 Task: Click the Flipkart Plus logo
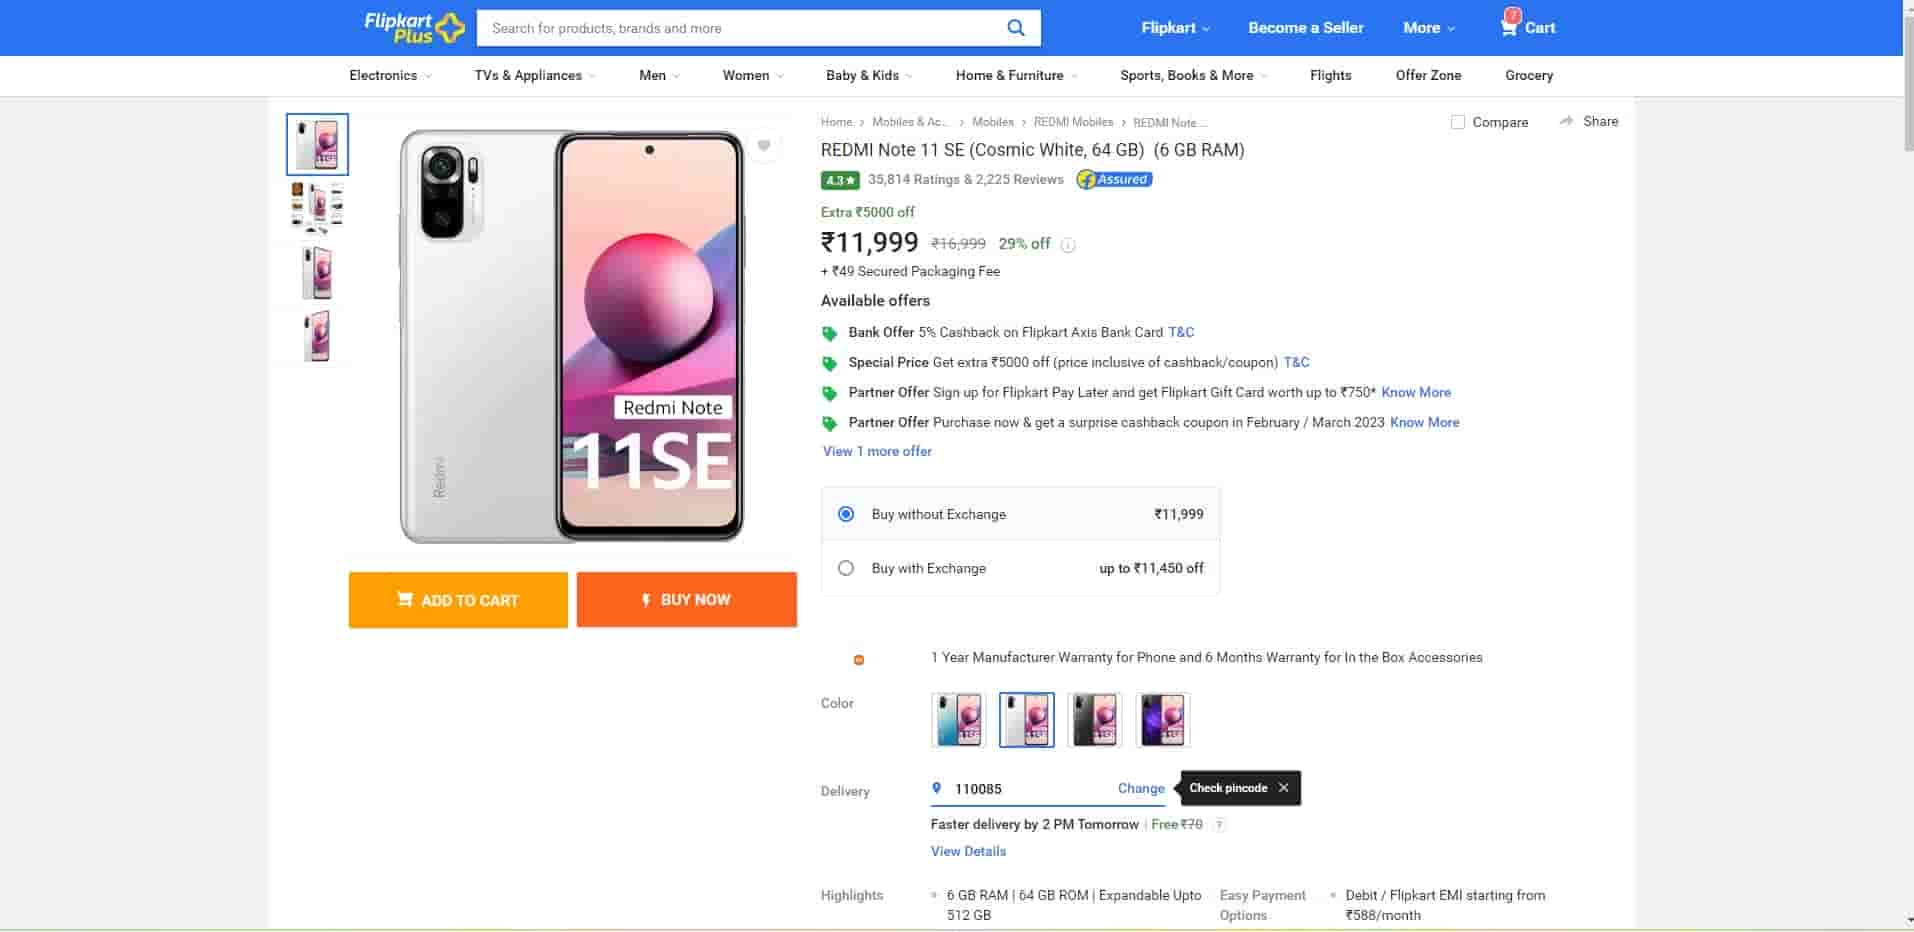(414, 28)
